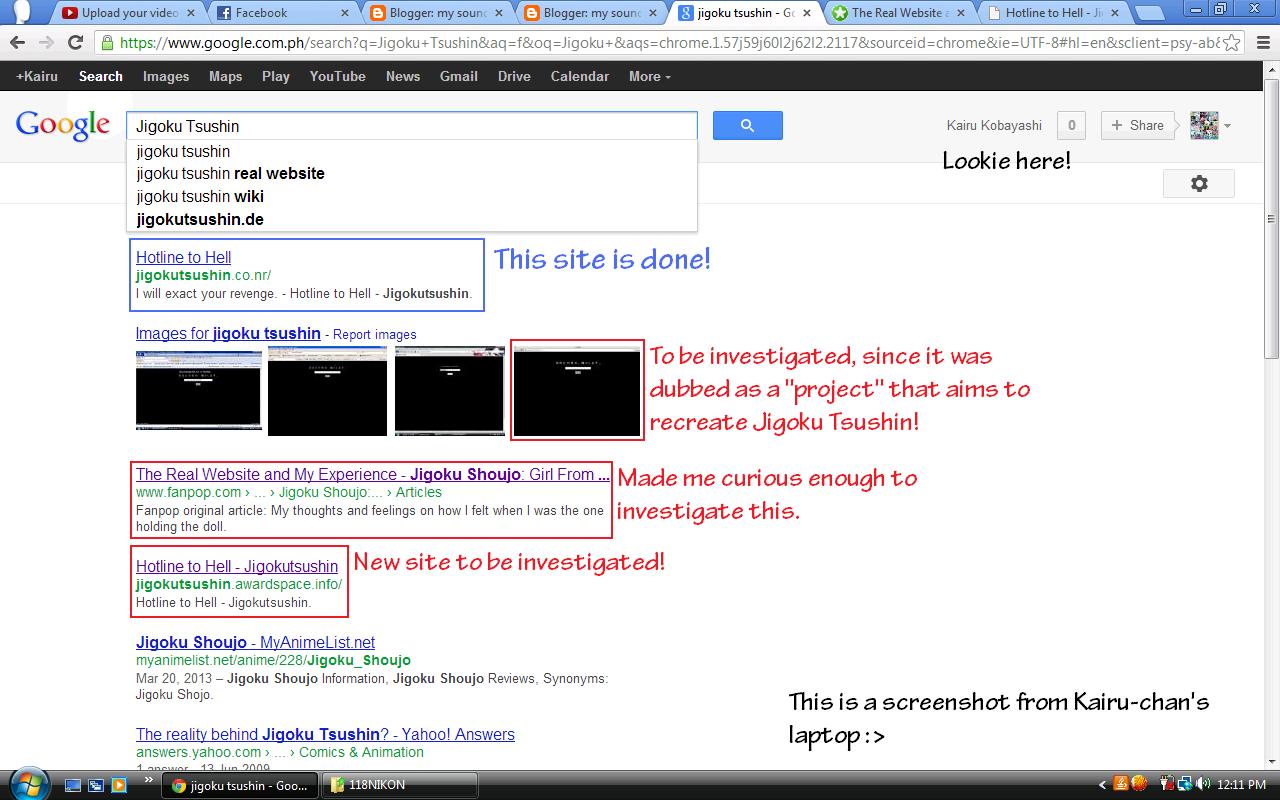Select the first suggestion 'jigoku tsushin'
Viewport: 1280px width, 800px height.
[x=412, y=152]
